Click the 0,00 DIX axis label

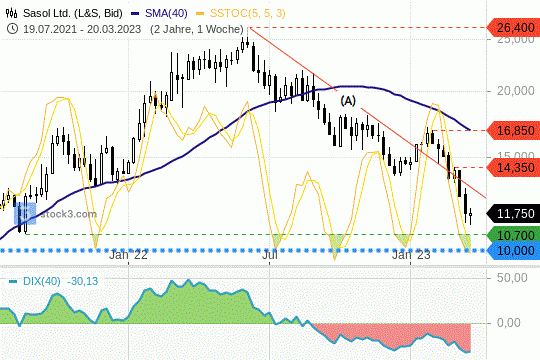(509, 323)
